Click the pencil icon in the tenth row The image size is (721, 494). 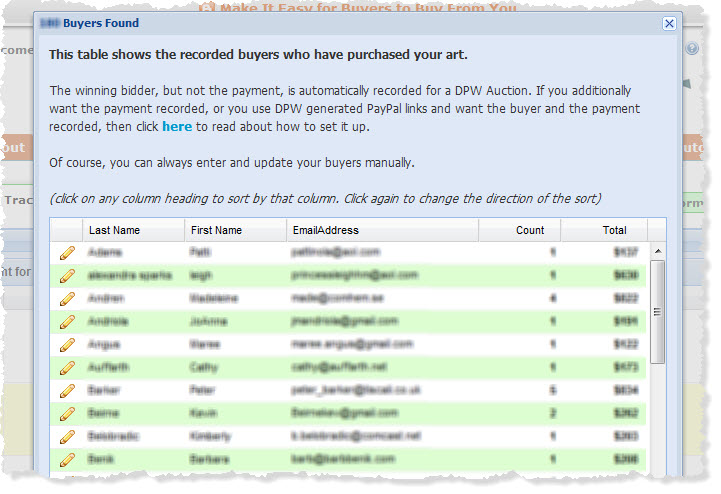[67, 460]
